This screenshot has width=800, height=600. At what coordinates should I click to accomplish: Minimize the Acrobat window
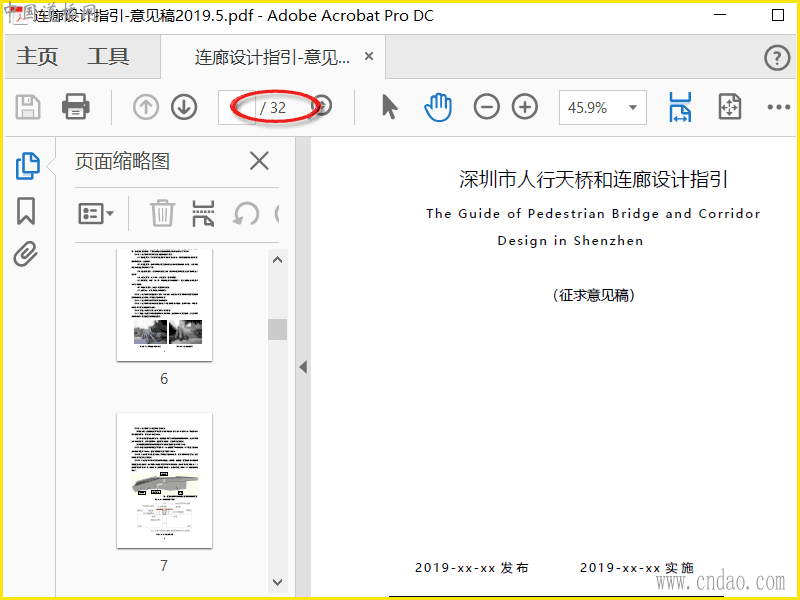click(720, 15)
